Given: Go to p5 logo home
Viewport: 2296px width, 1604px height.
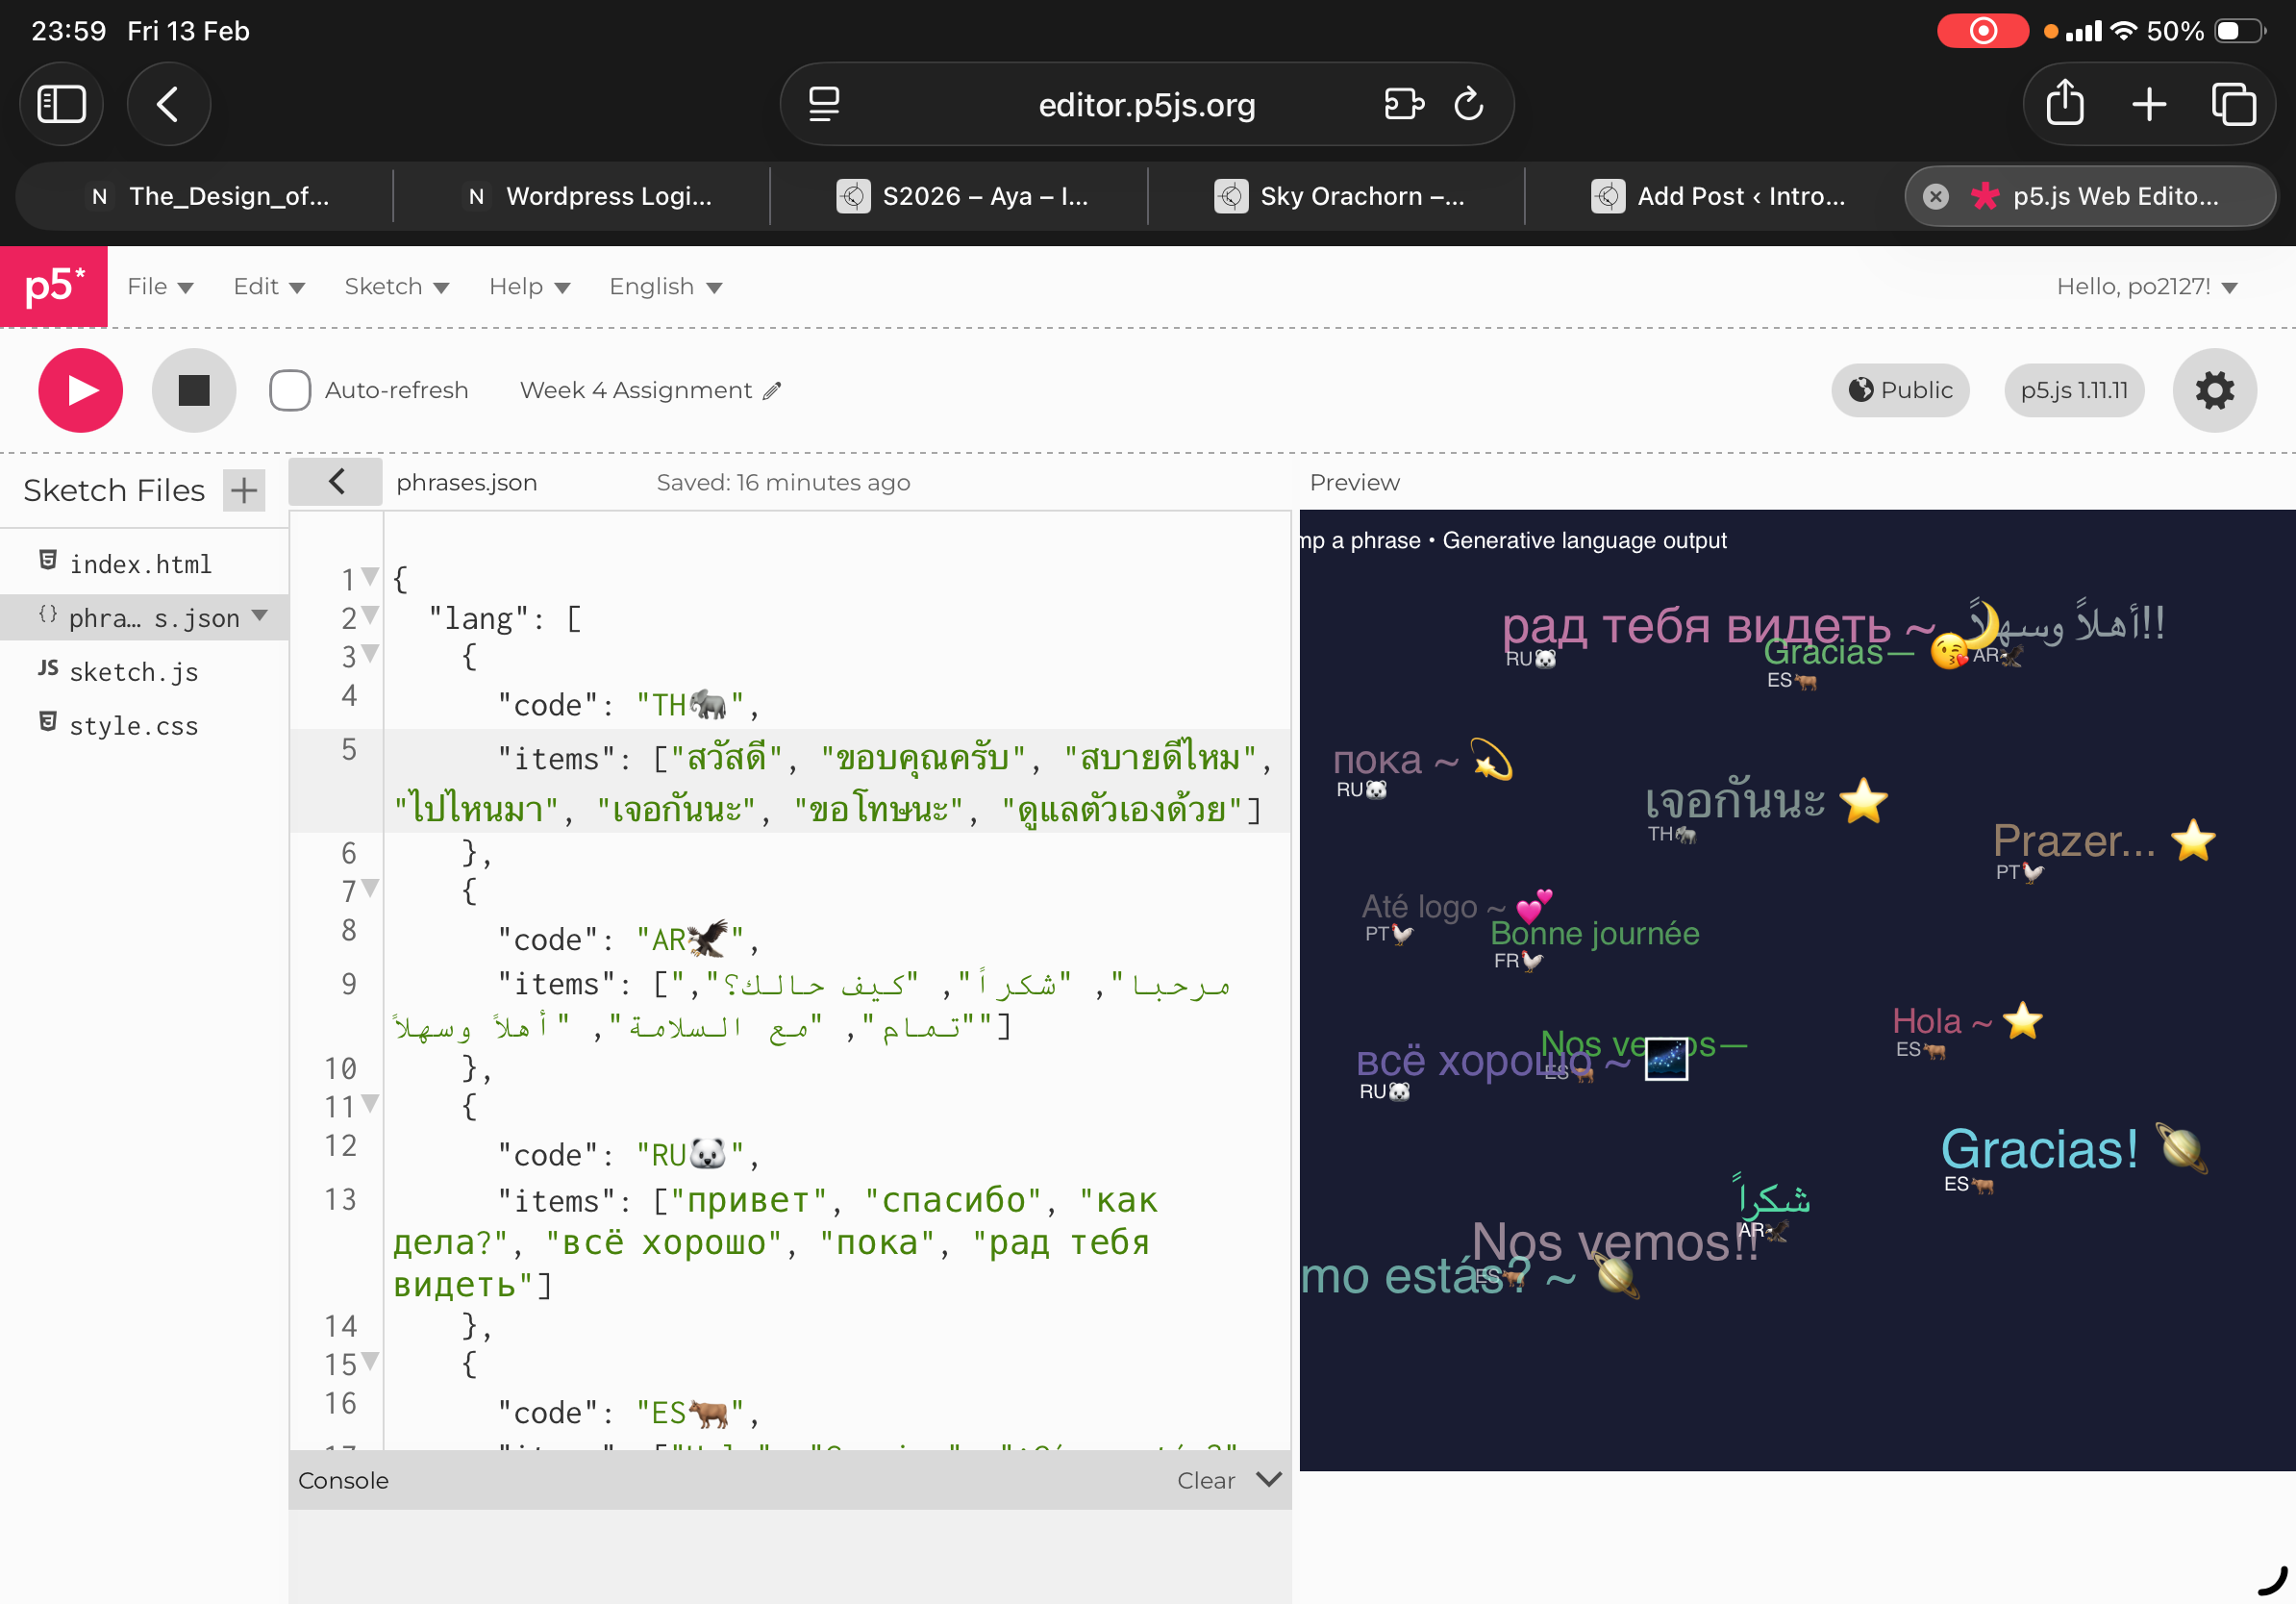Looking at the screenshot, I should [54, 286].
